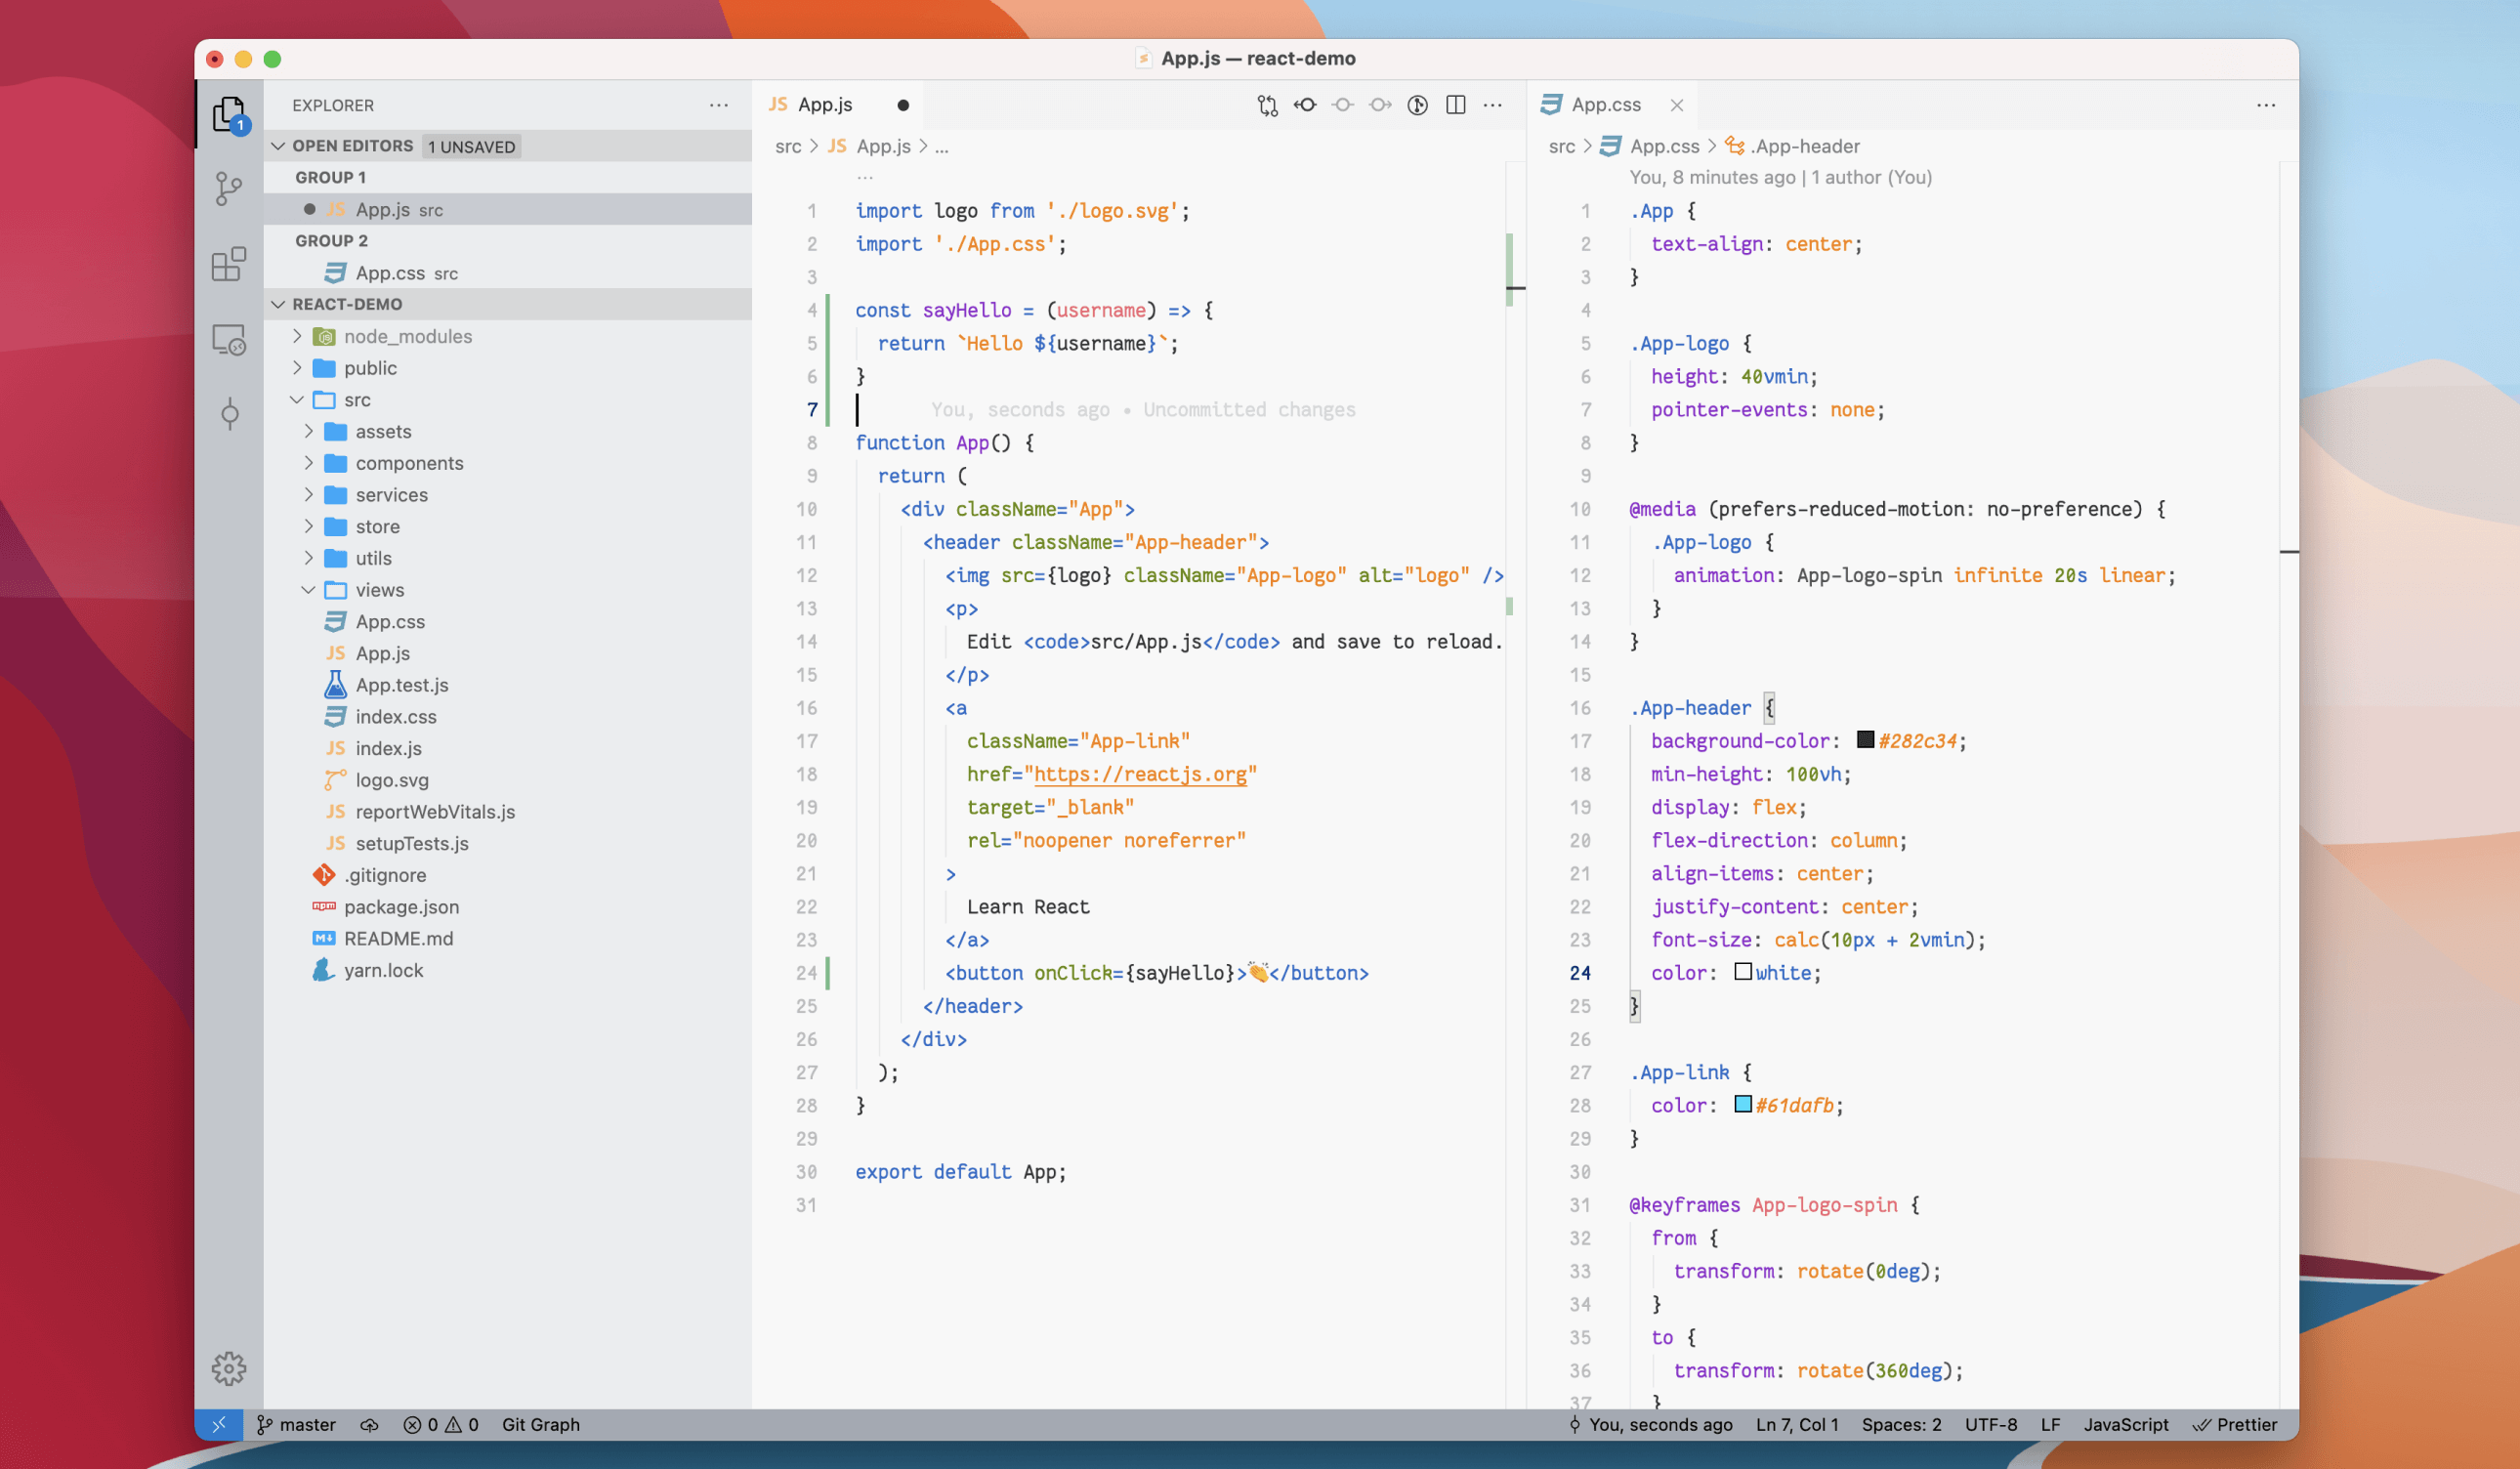Click the Settings gear icon at bottom
The height and width of the screenshot is (1469, 2520).
click(x=230, y=1367)
